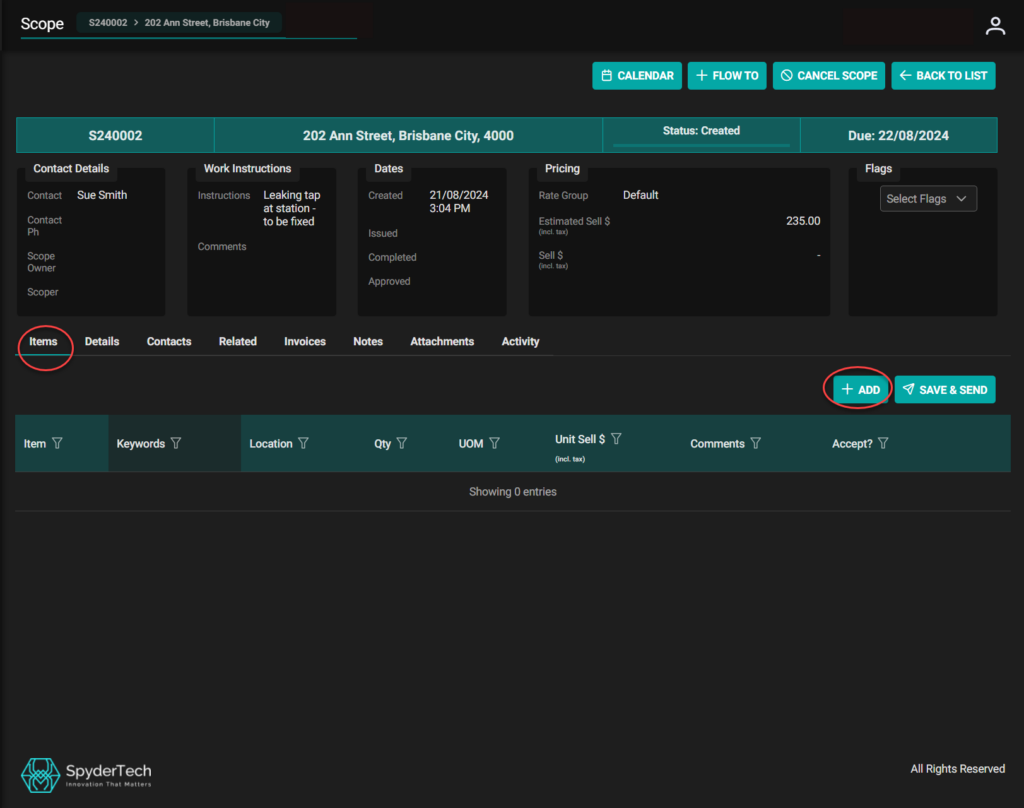Filter by Location column
Viewport: 1024px width, 808px height.
303,443
